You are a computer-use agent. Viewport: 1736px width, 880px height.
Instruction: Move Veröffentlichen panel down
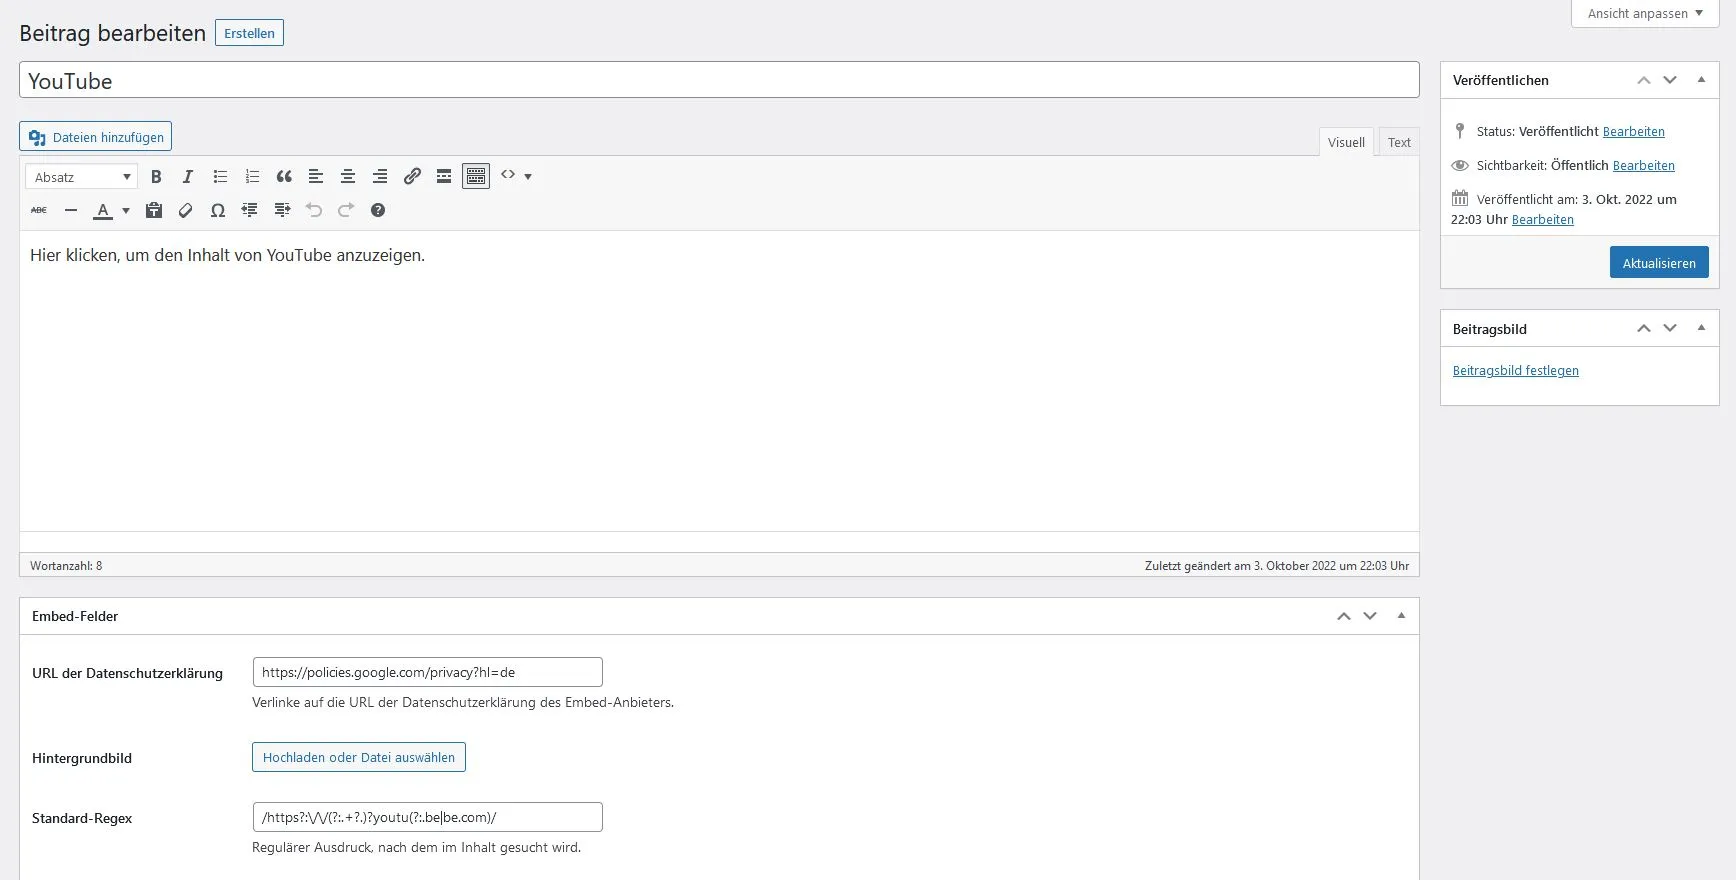1669,80
